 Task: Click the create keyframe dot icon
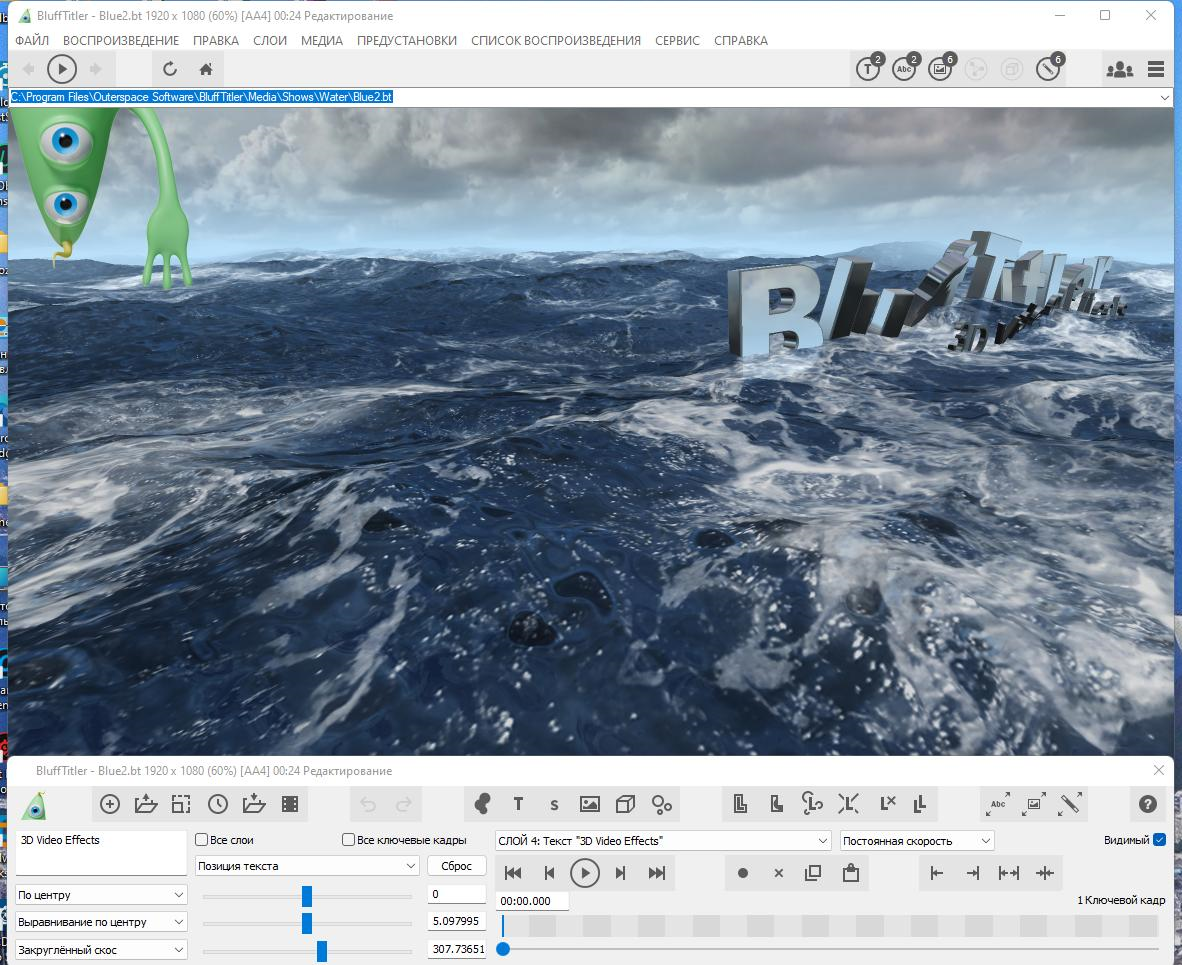(x=743, y=873)
